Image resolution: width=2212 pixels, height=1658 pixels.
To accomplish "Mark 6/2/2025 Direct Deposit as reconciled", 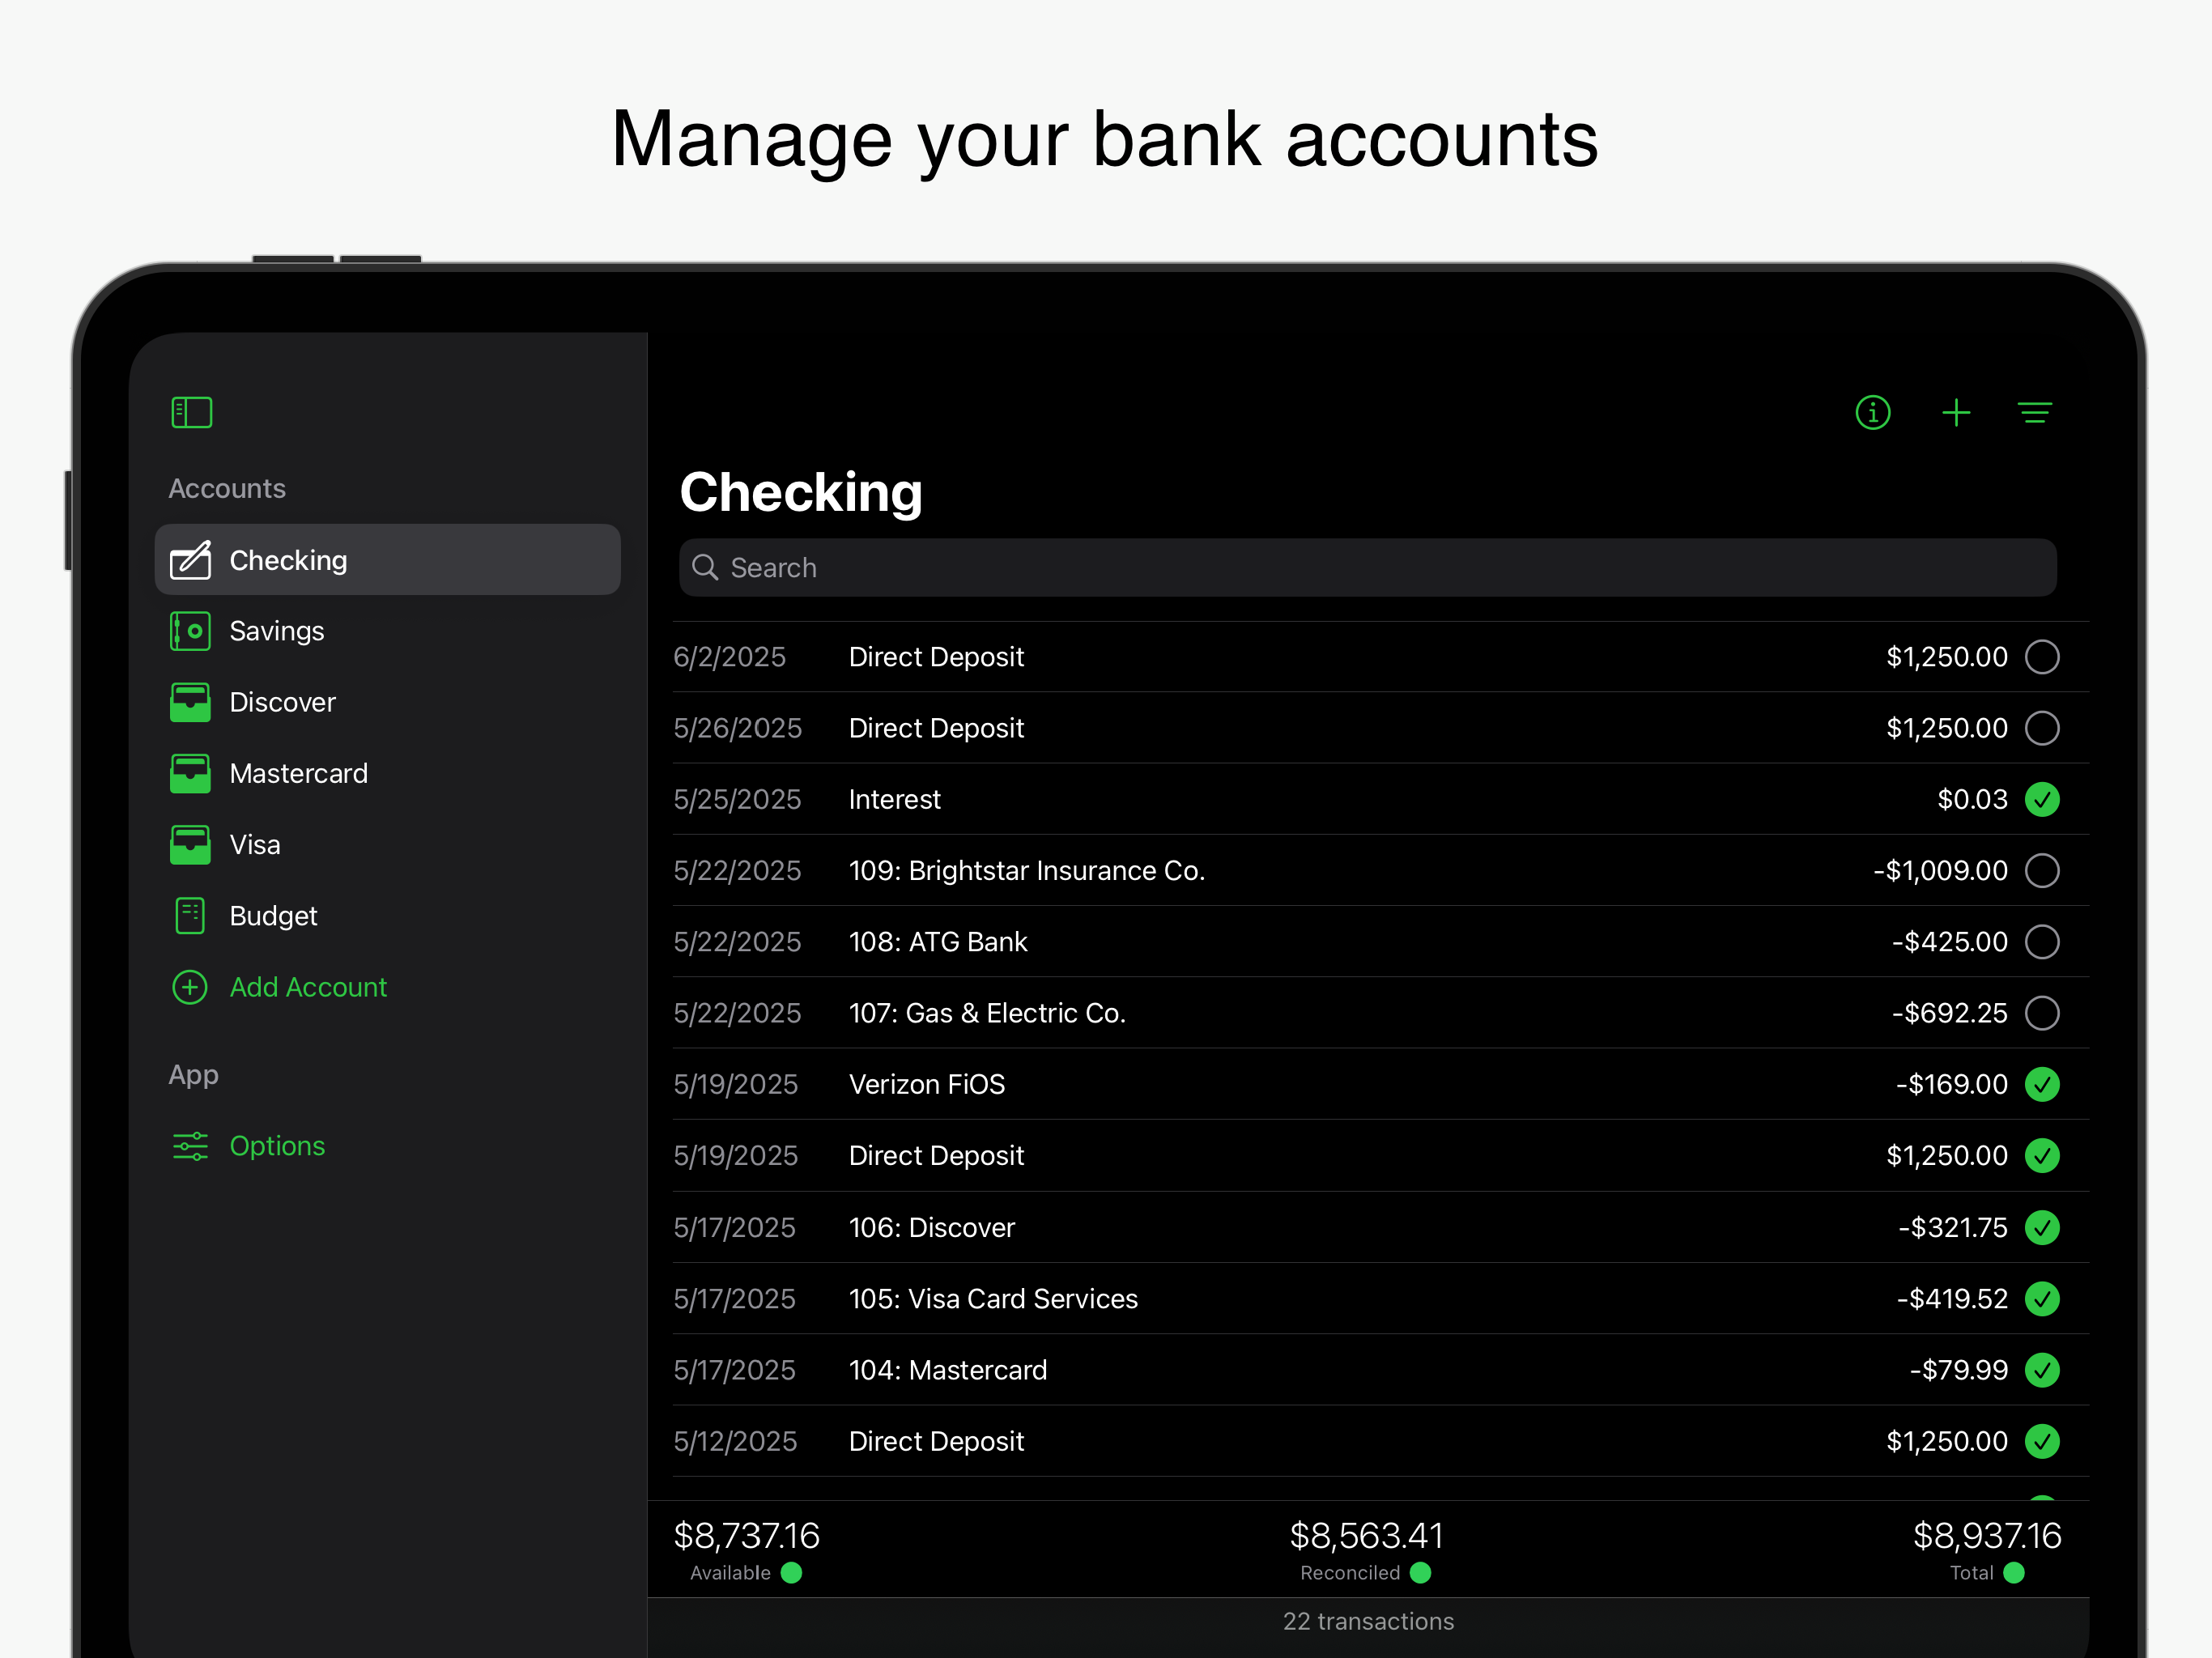I will tap(2041, 657).
